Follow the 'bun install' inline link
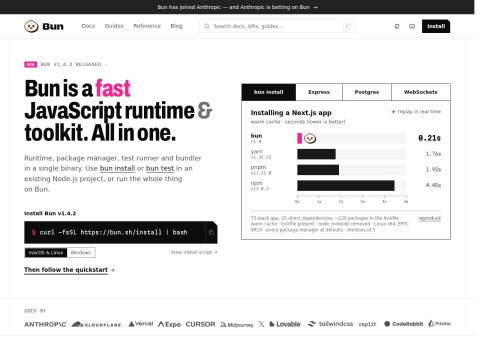480x360 pixels. click(x=117, y=168)
